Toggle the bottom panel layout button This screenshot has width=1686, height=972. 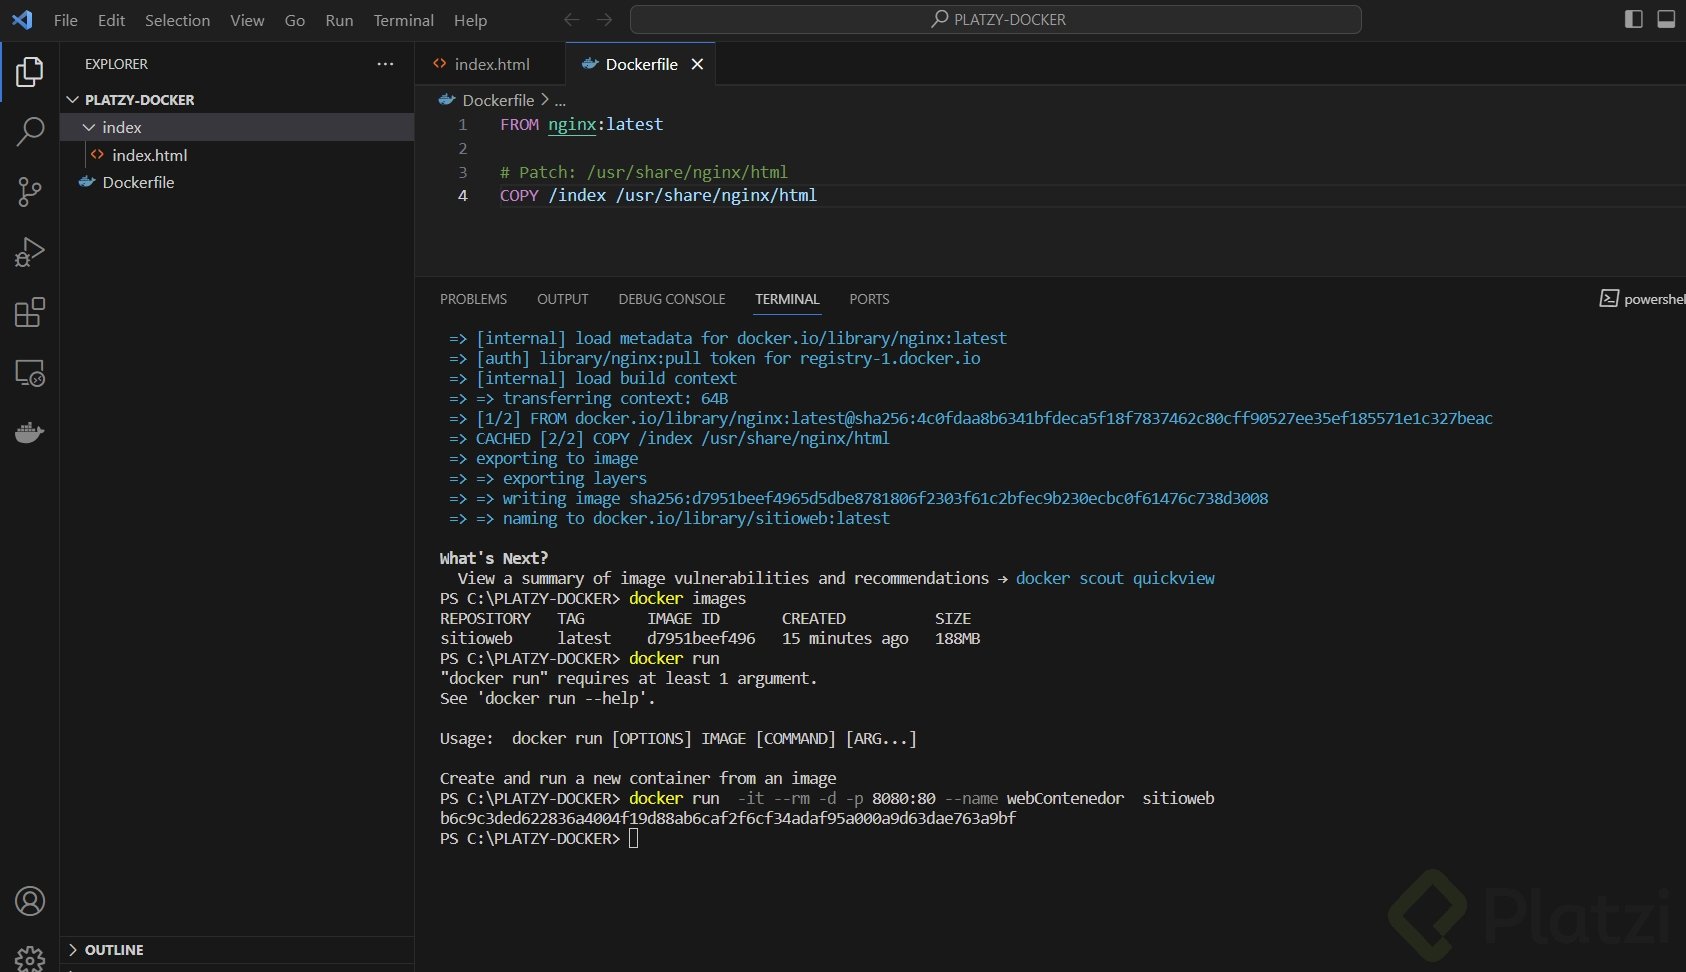(1666, 20)
